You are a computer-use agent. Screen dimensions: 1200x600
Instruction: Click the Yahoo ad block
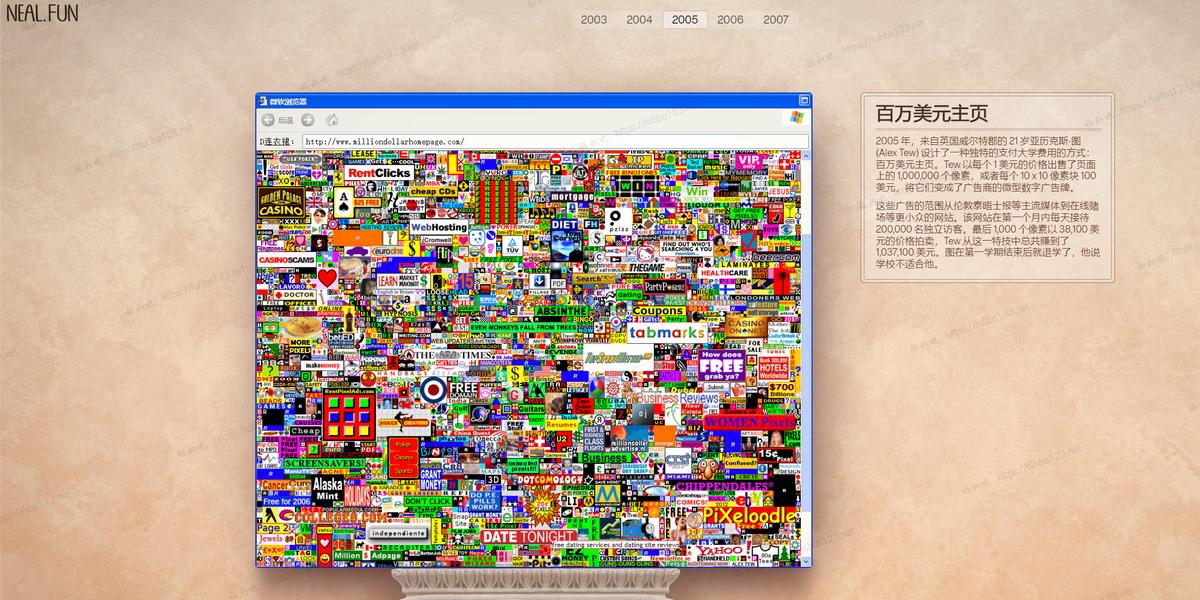click(x=720, y=551)
